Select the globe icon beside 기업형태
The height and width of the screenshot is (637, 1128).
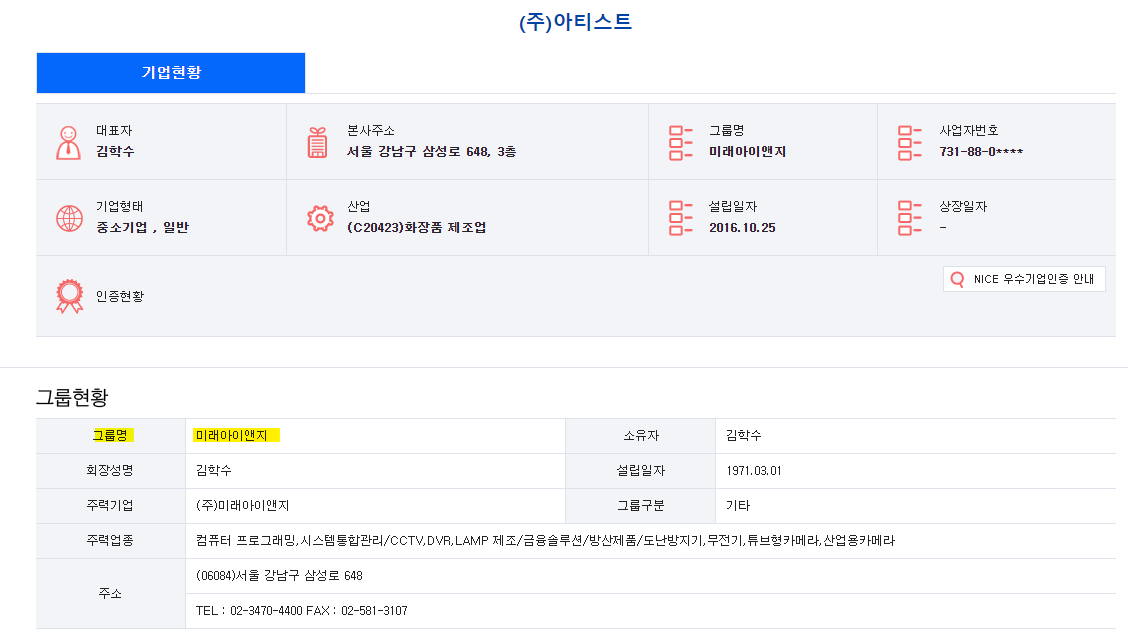click(67, 217)
